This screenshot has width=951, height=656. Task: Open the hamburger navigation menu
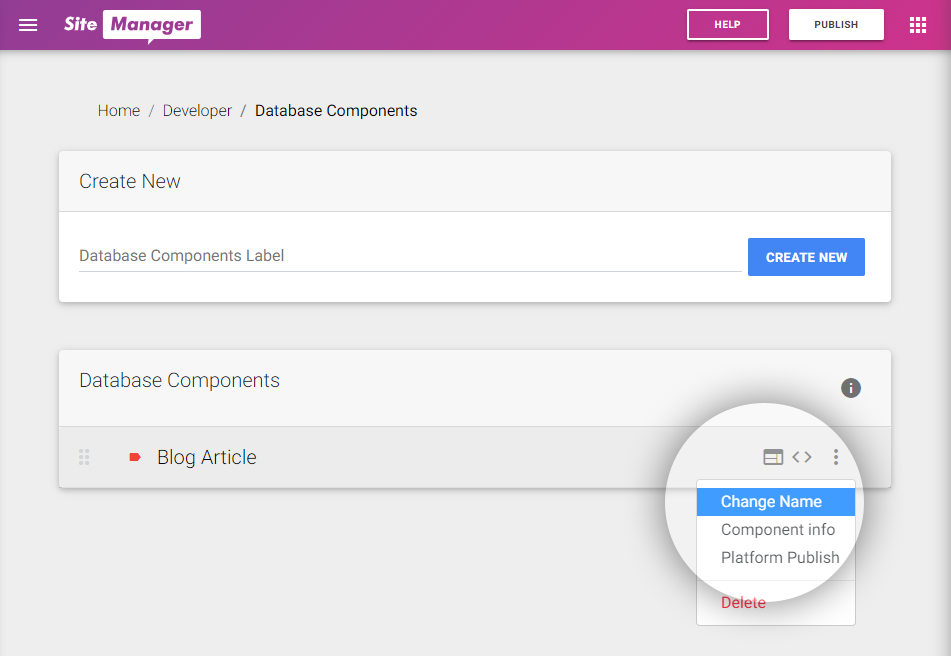pyautogui.click(x=28, y=25)
